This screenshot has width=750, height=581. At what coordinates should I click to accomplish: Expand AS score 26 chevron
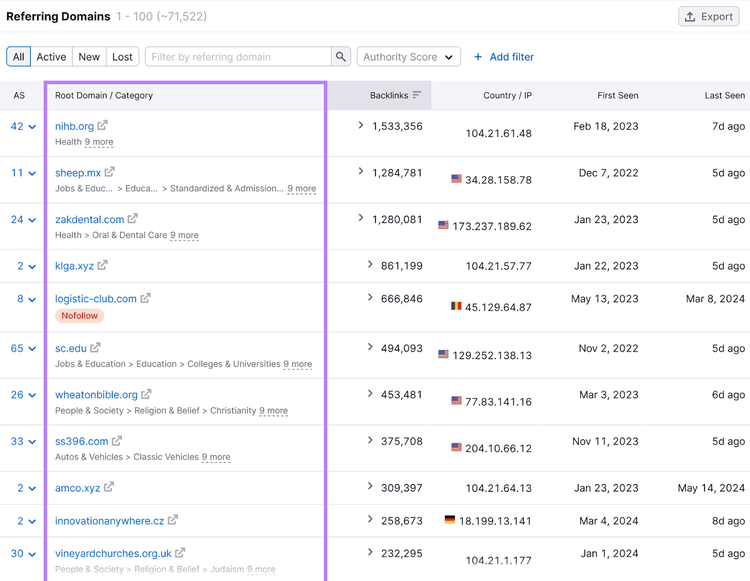(x=32, y=395)
